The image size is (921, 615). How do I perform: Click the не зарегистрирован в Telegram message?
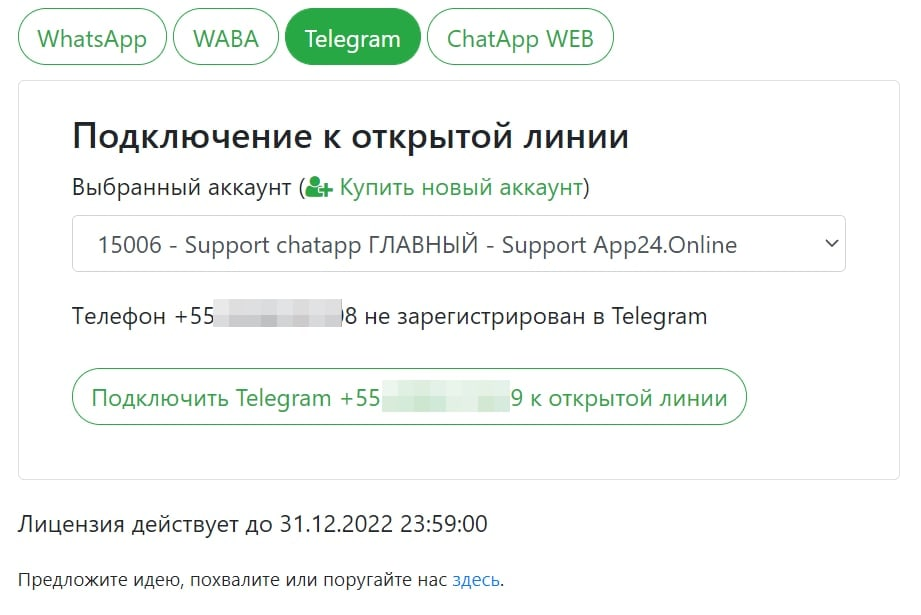coord(536,316)
